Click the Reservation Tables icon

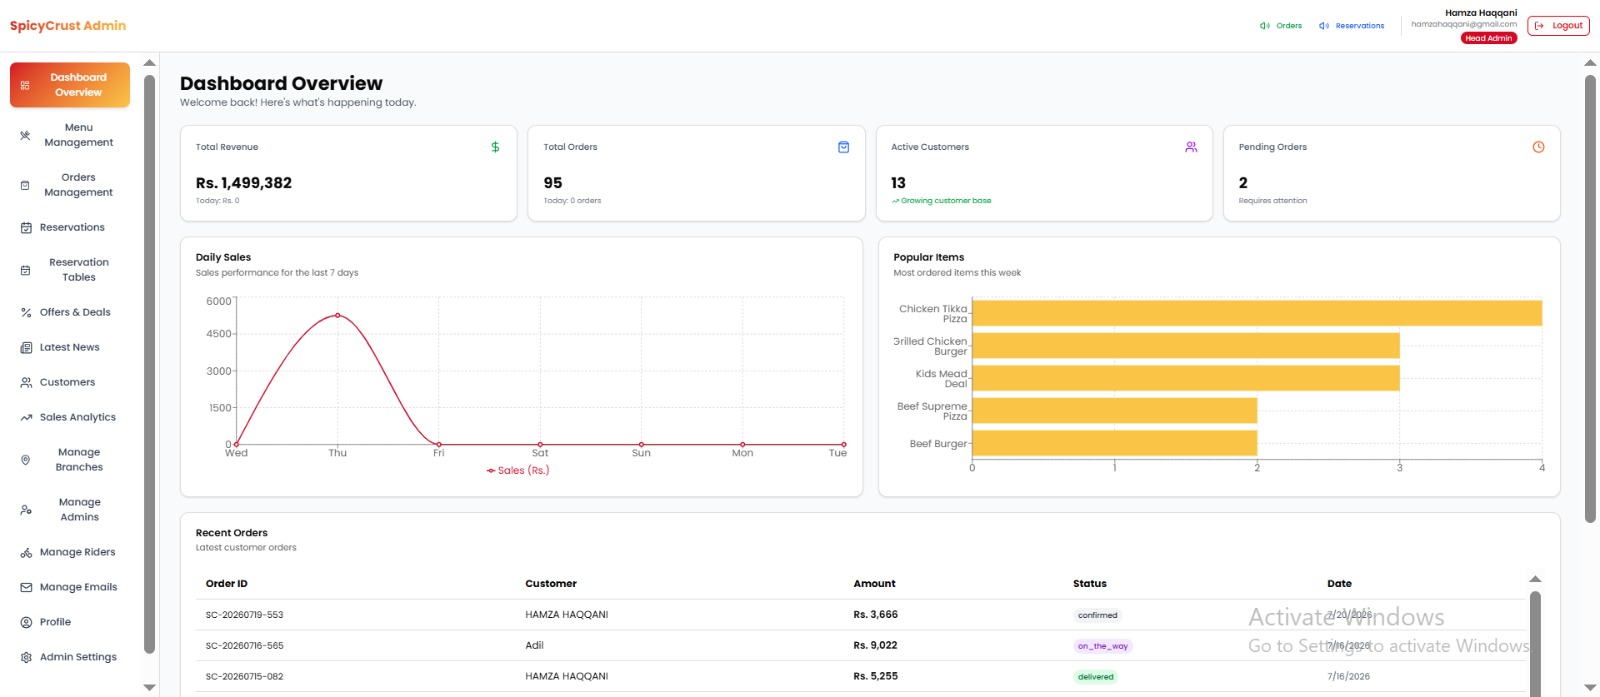tap(25, 270)
